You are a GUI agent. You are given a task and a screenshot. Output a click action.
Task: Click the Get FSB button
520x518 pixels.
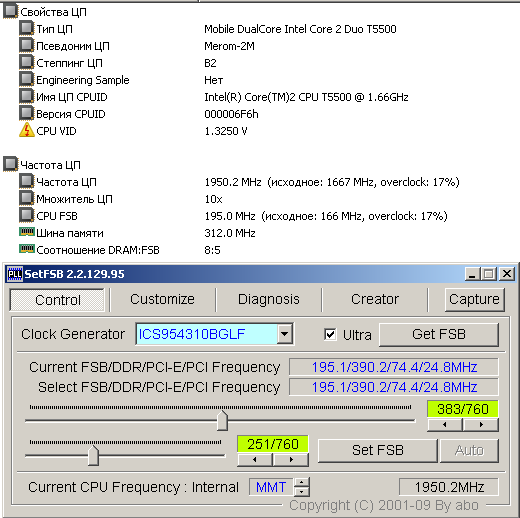tap(439, 334)
